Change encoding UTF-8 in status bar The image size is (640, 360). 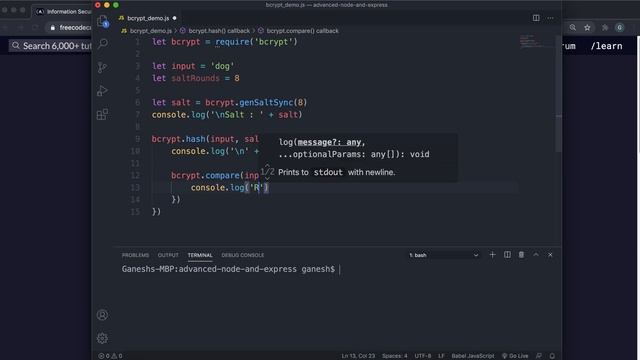click(423, 356)
